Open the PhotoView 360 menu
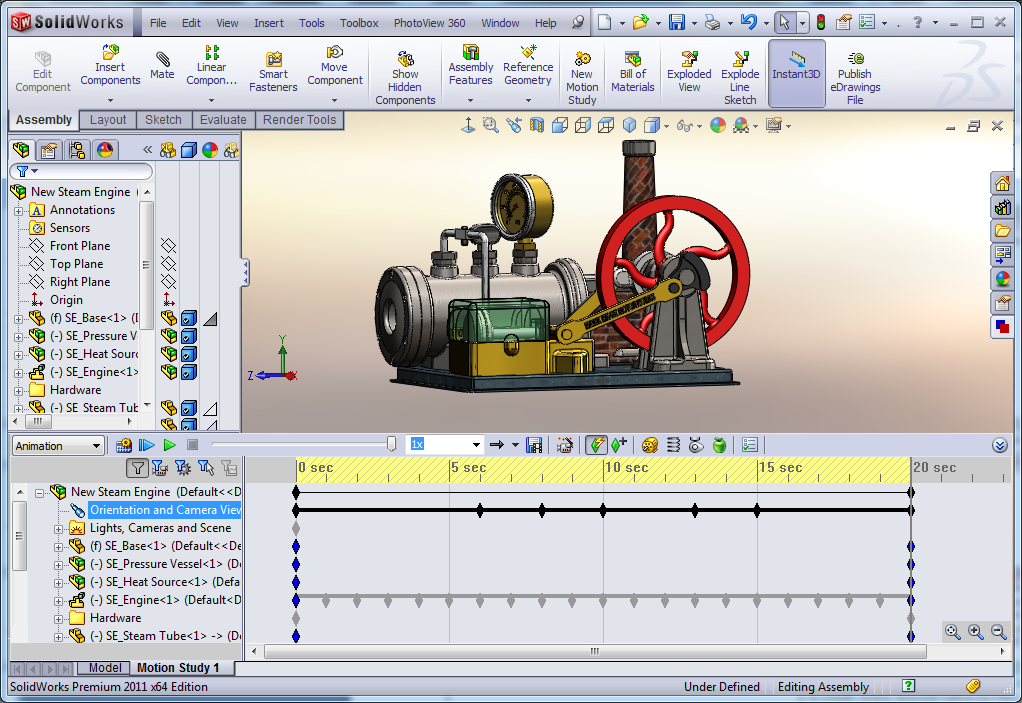This screenshot has width=1022, height=703. point(429,22)
